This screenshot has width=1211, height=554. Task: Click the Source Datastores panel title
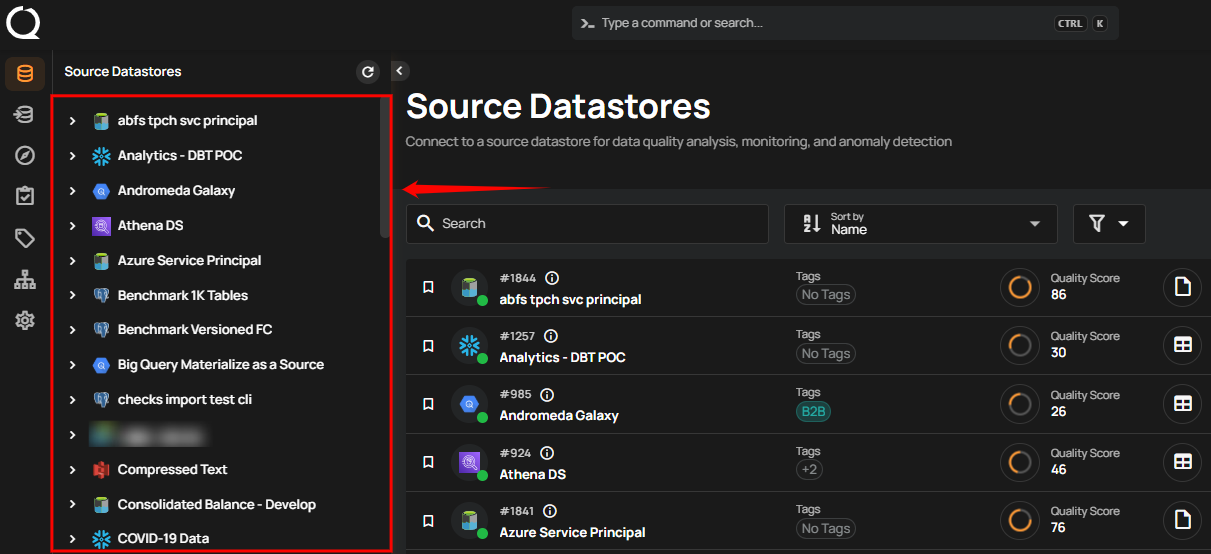click(x=123, y=72)
